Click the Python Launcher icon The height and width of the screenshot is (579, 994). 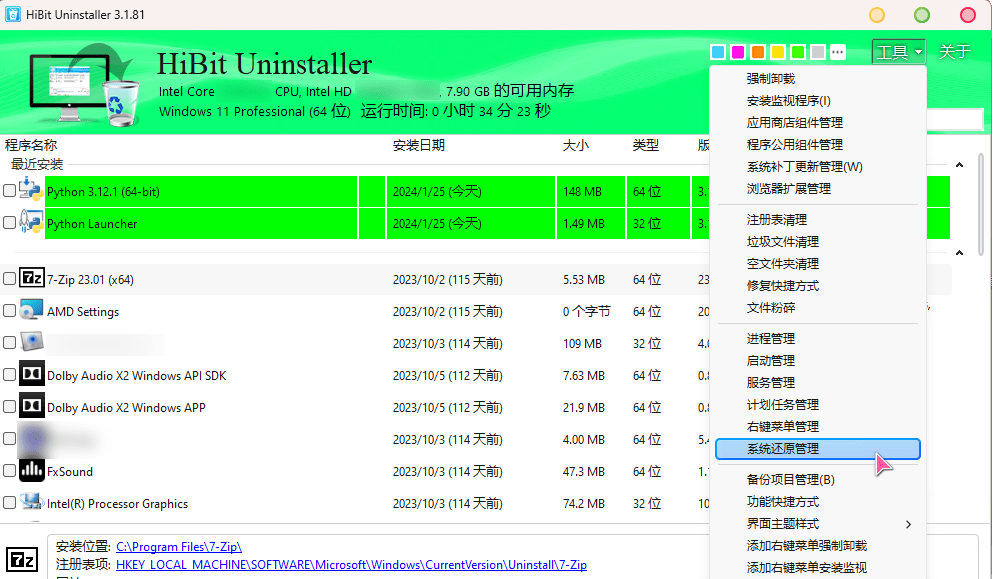click(x=31, y=223)
